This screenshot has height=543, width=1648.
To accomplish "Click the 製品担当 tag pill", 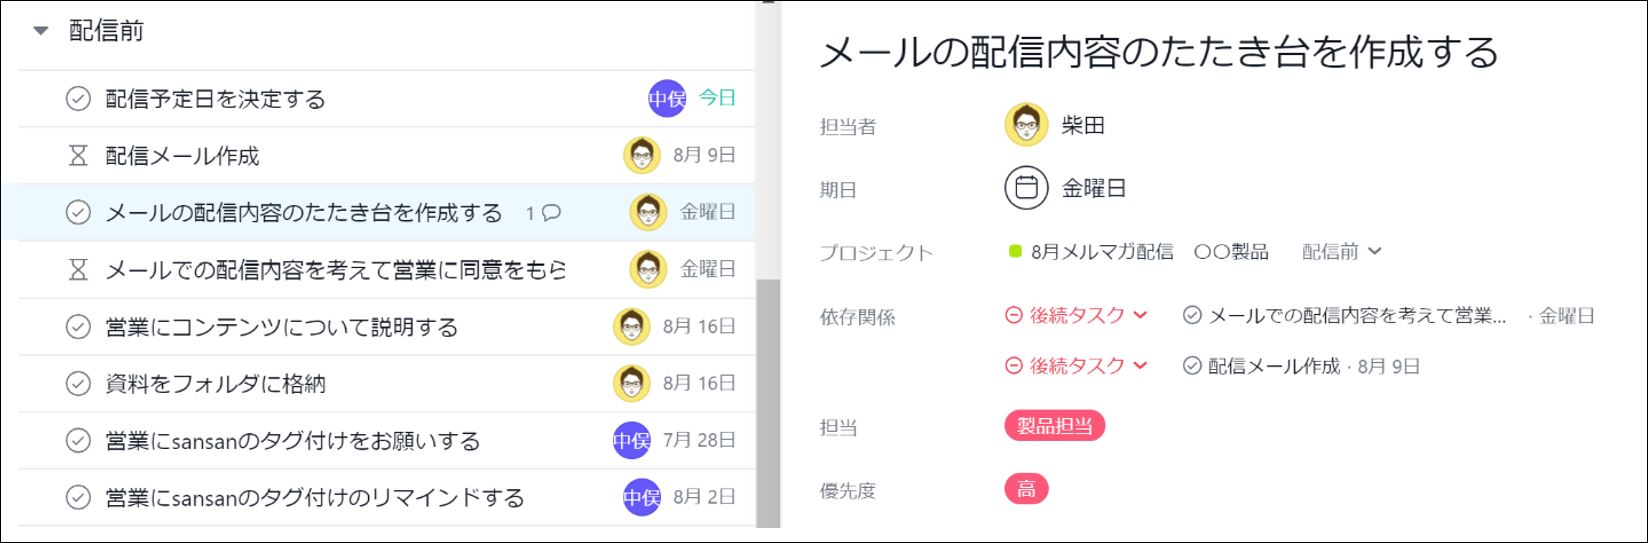I will coord(1054,426).
